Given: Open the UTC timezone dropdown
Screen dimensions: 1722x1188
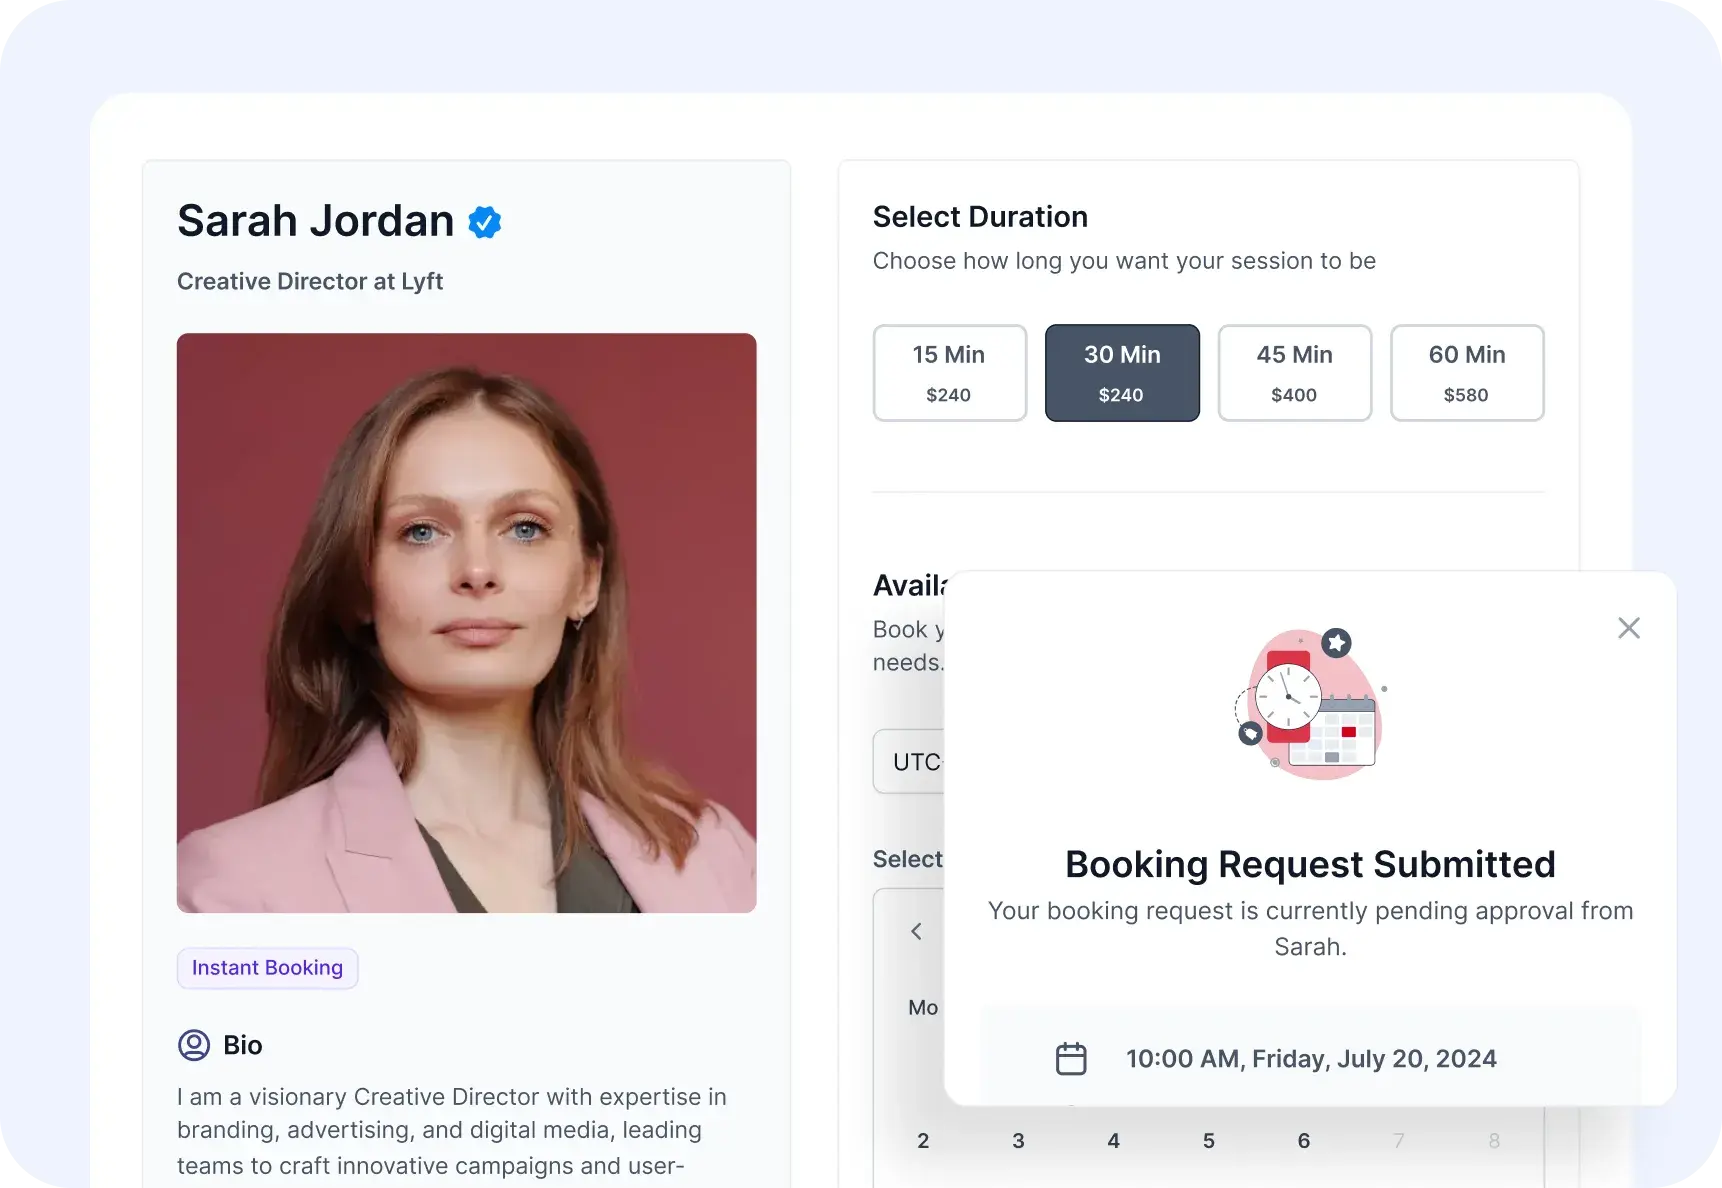Looking at the screenshot, I should tap(908, 762).
